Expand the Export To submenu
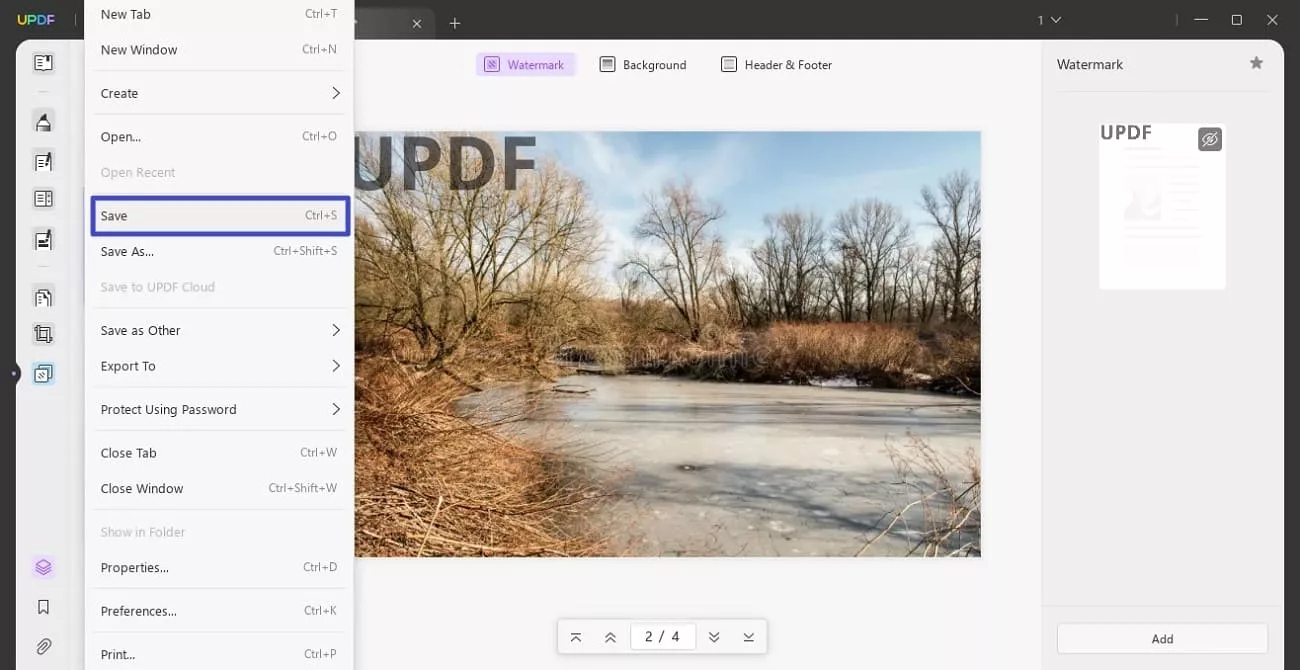 [219, 366]
